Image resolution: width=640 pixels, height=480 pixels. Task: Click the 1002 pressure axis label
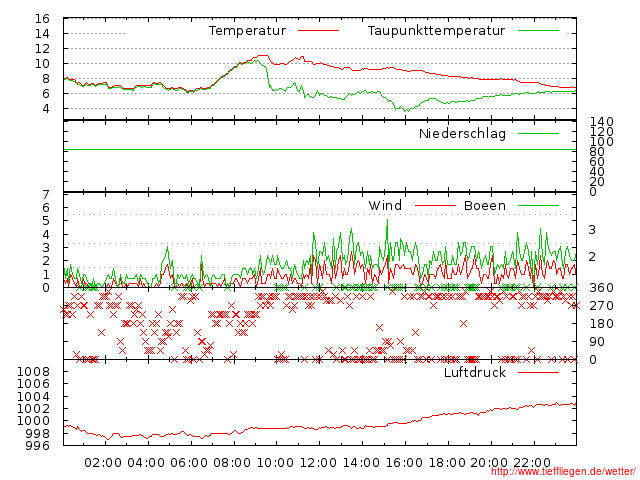(33, 409)
